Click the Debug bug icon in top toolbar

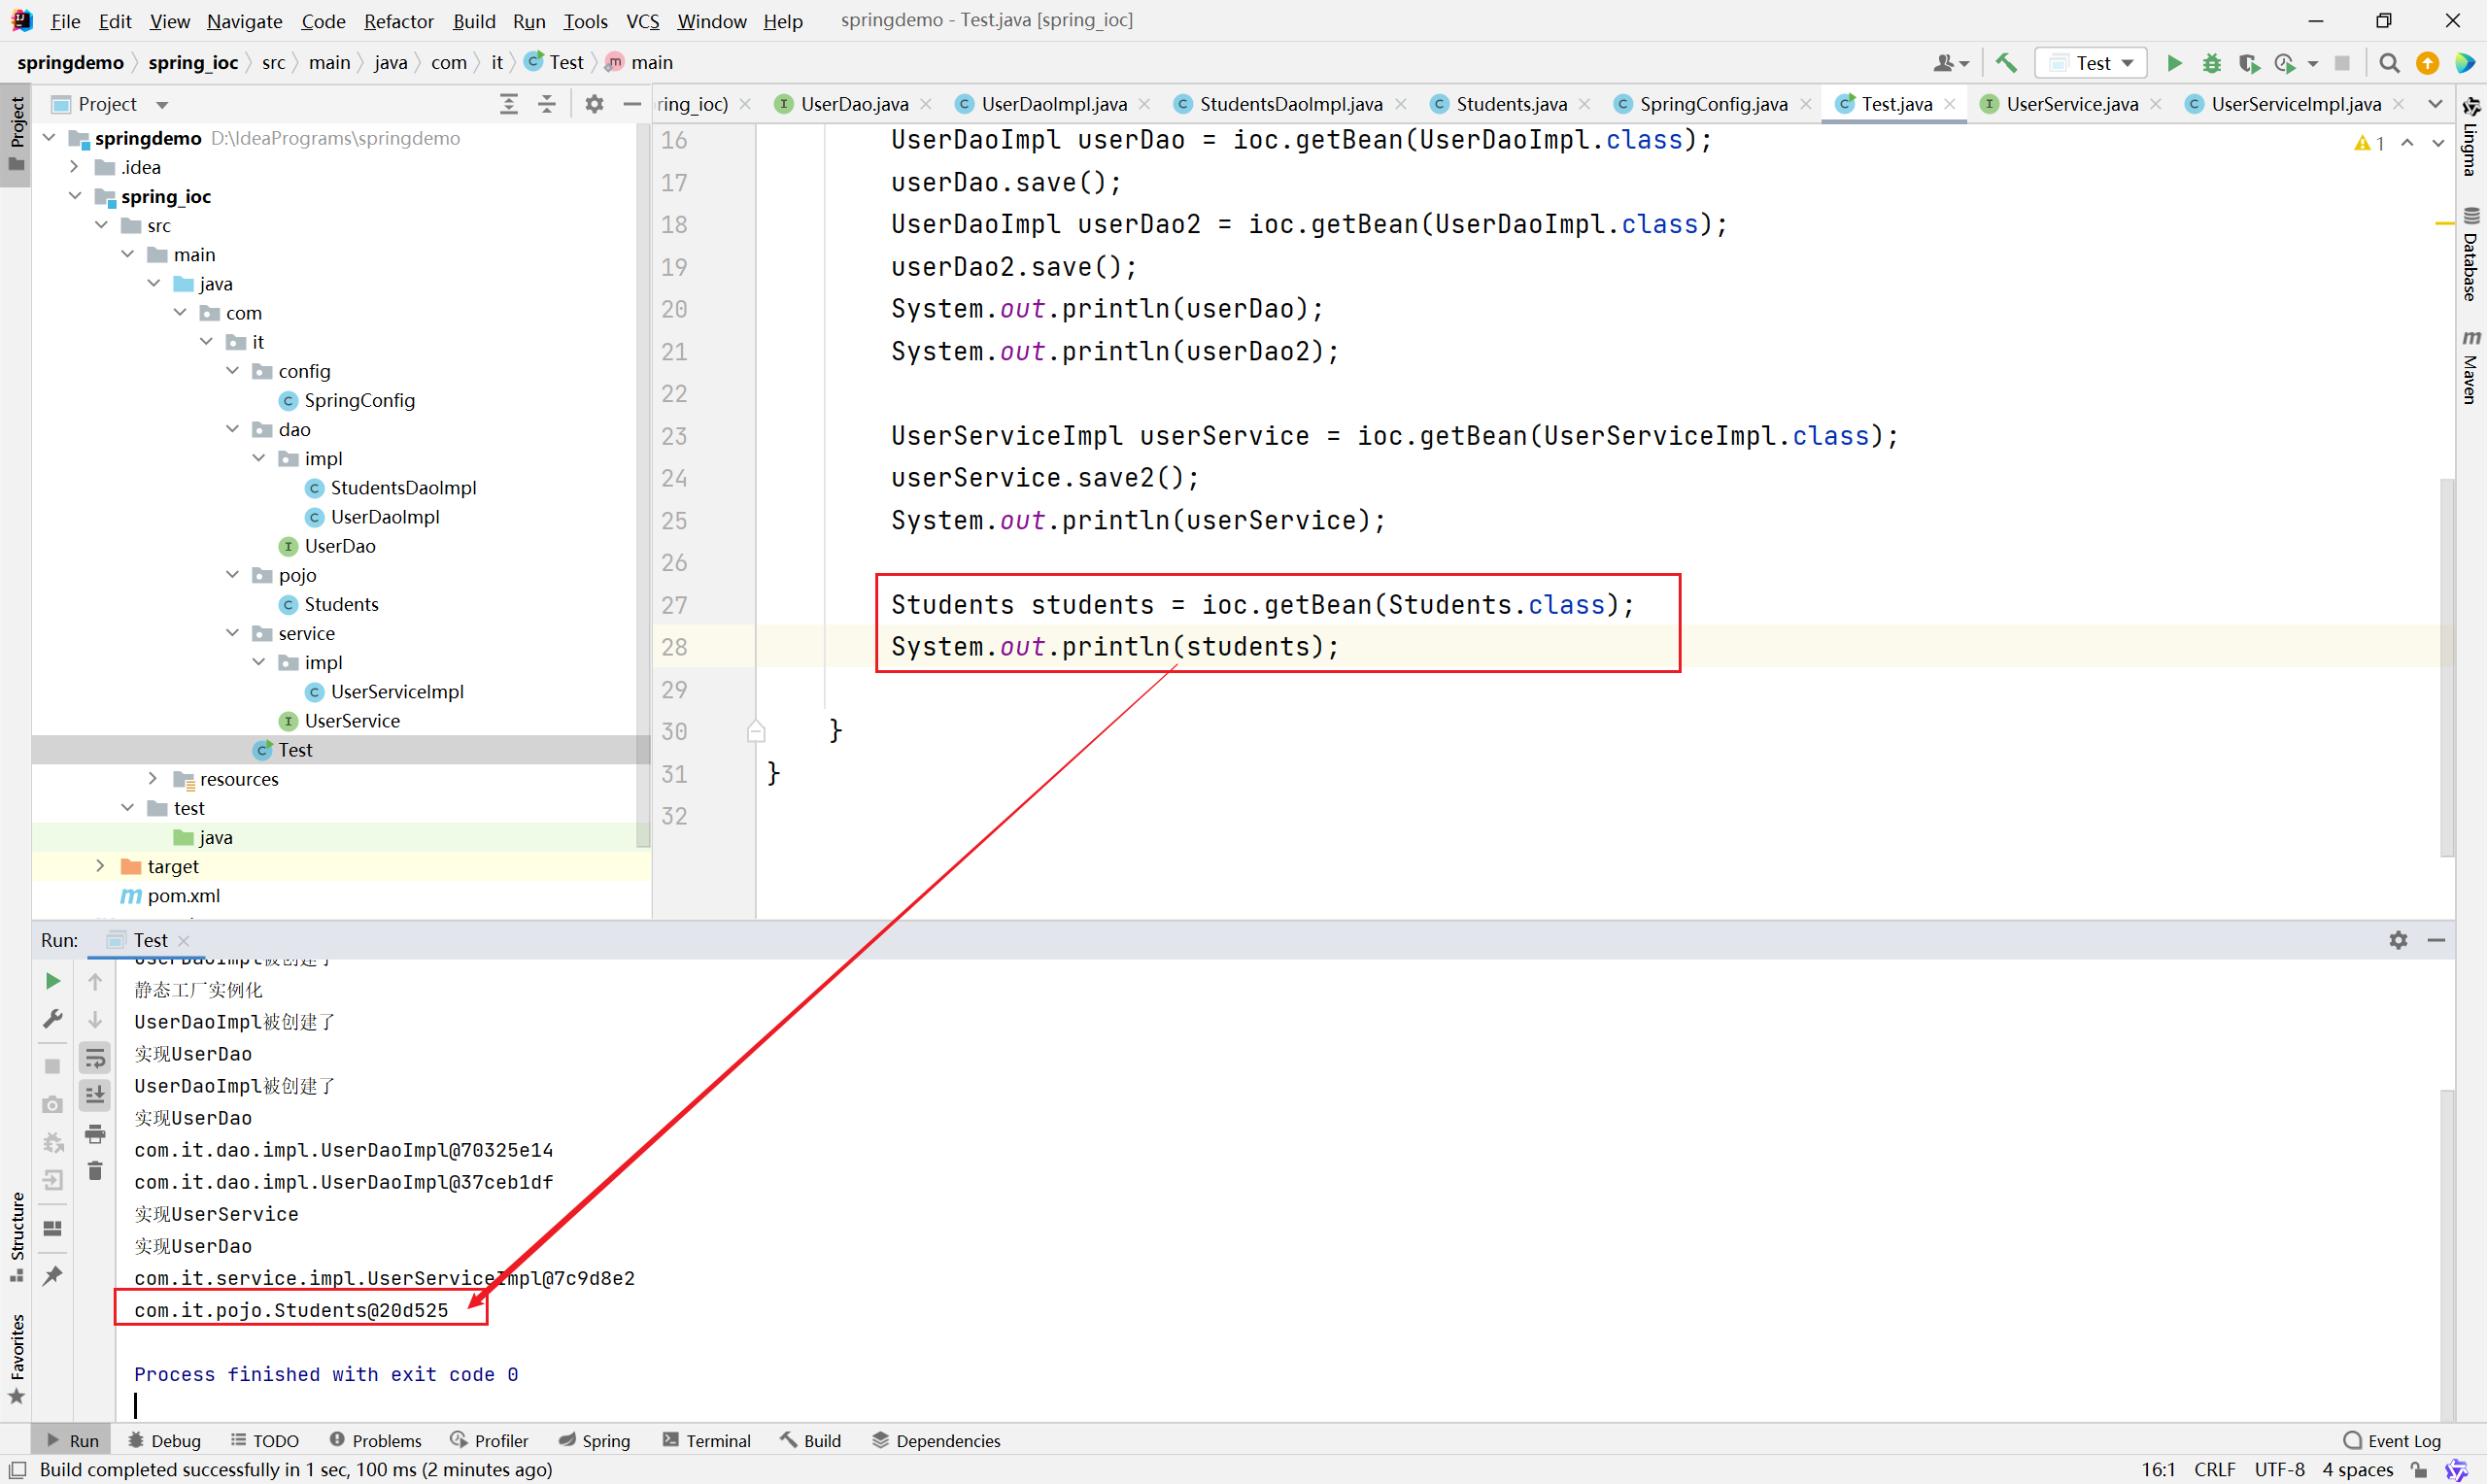pyautogui.click(x=2211, y=63)
